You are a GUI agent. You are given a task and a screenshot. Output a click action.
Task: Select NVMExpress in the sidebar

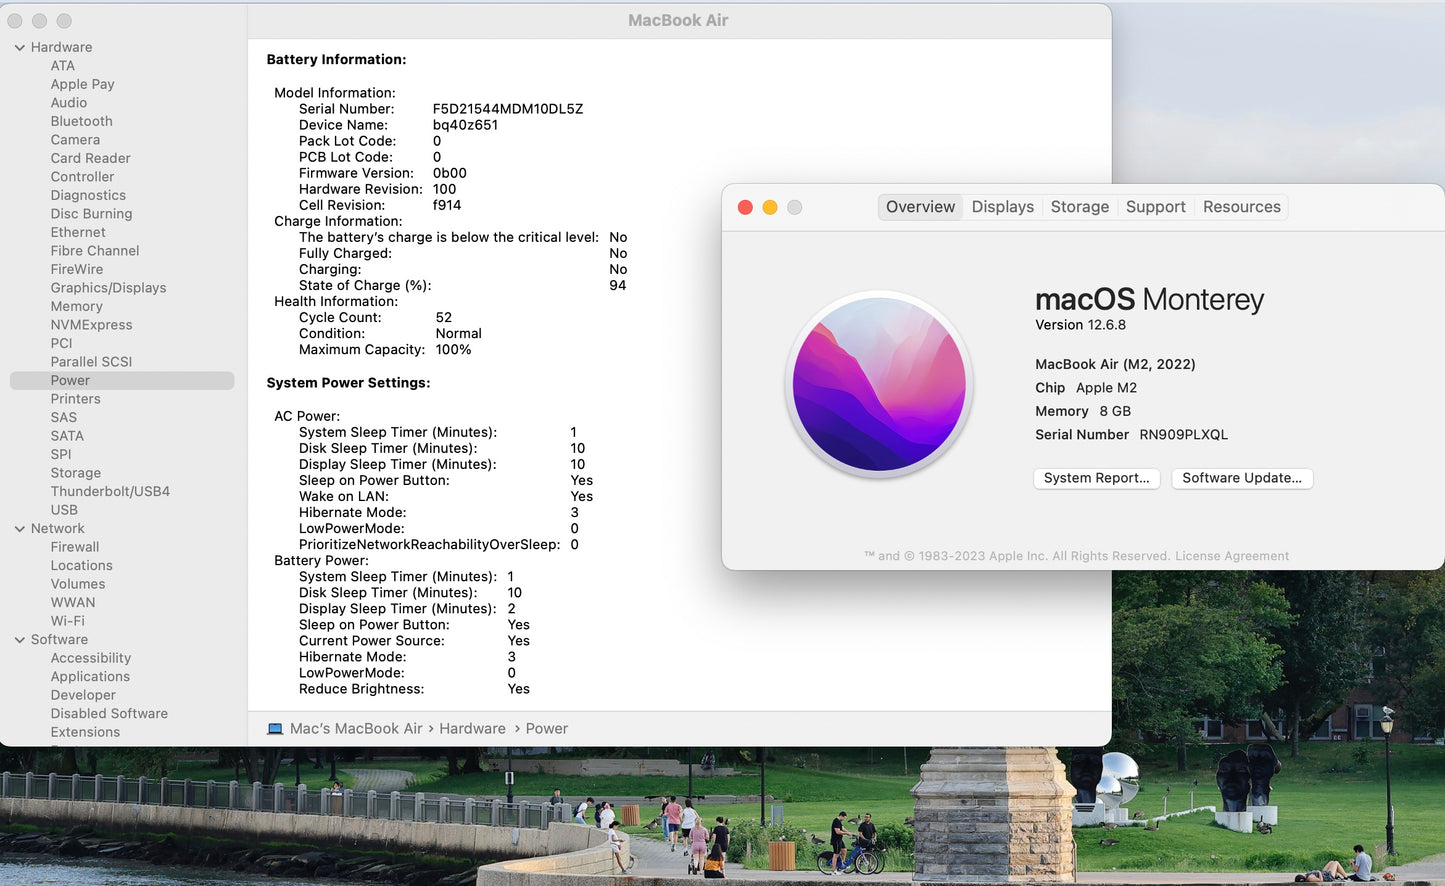[x=92, y=325]
